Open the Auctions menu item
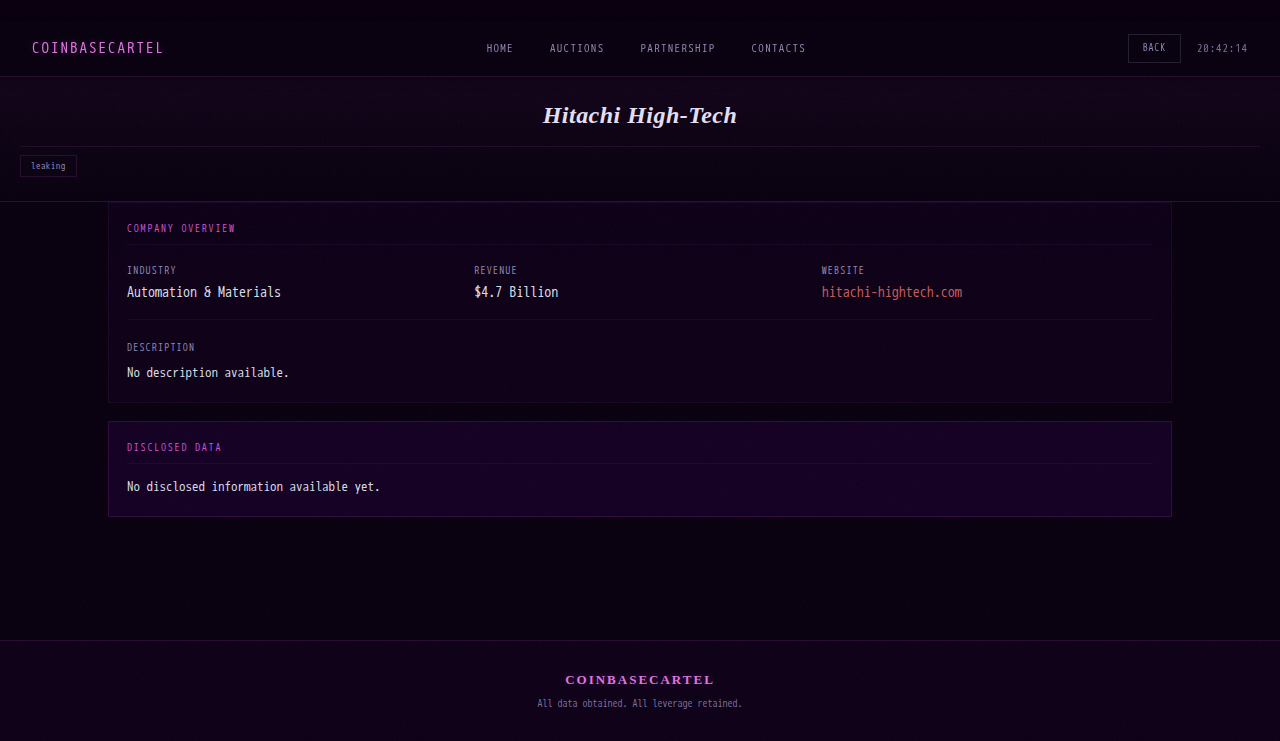 (x=577, y=48)
